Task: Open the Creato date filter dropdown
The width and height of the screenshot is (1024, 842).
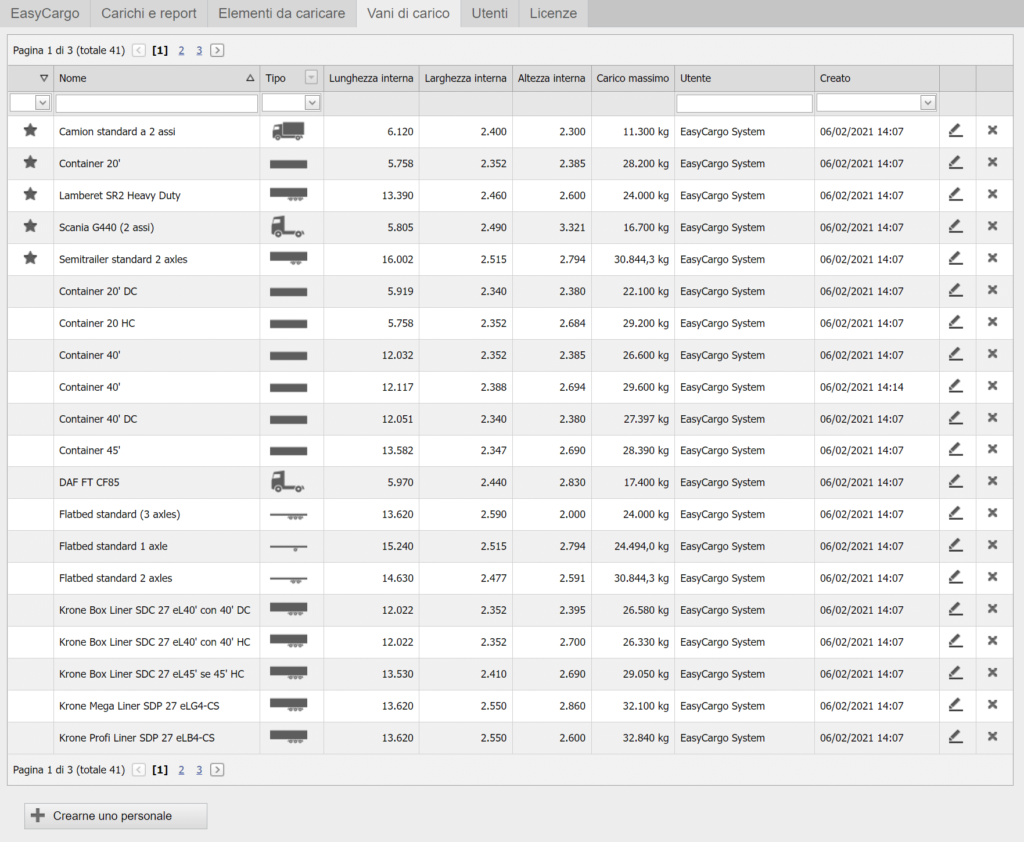Action: 927,103
